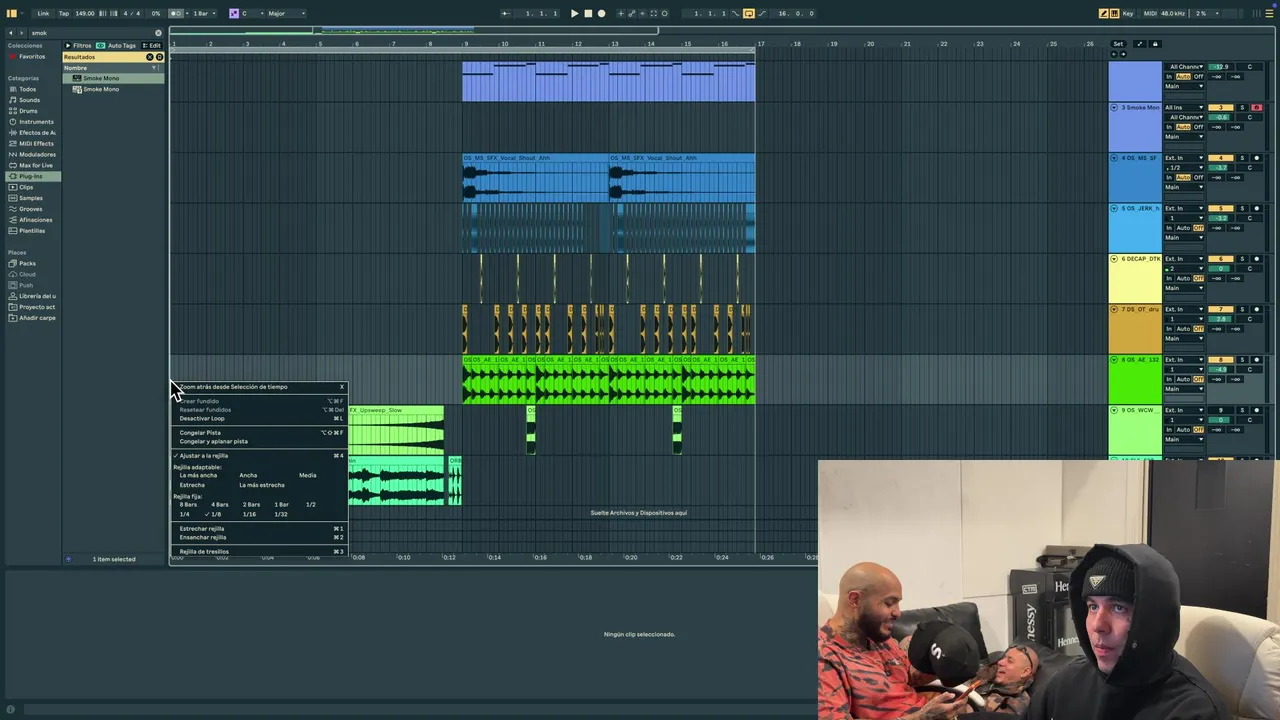Choose Rejilla de tresillos menu entry
The height and width of the screenshot is (720, 1280).
[x=259, y=552]
